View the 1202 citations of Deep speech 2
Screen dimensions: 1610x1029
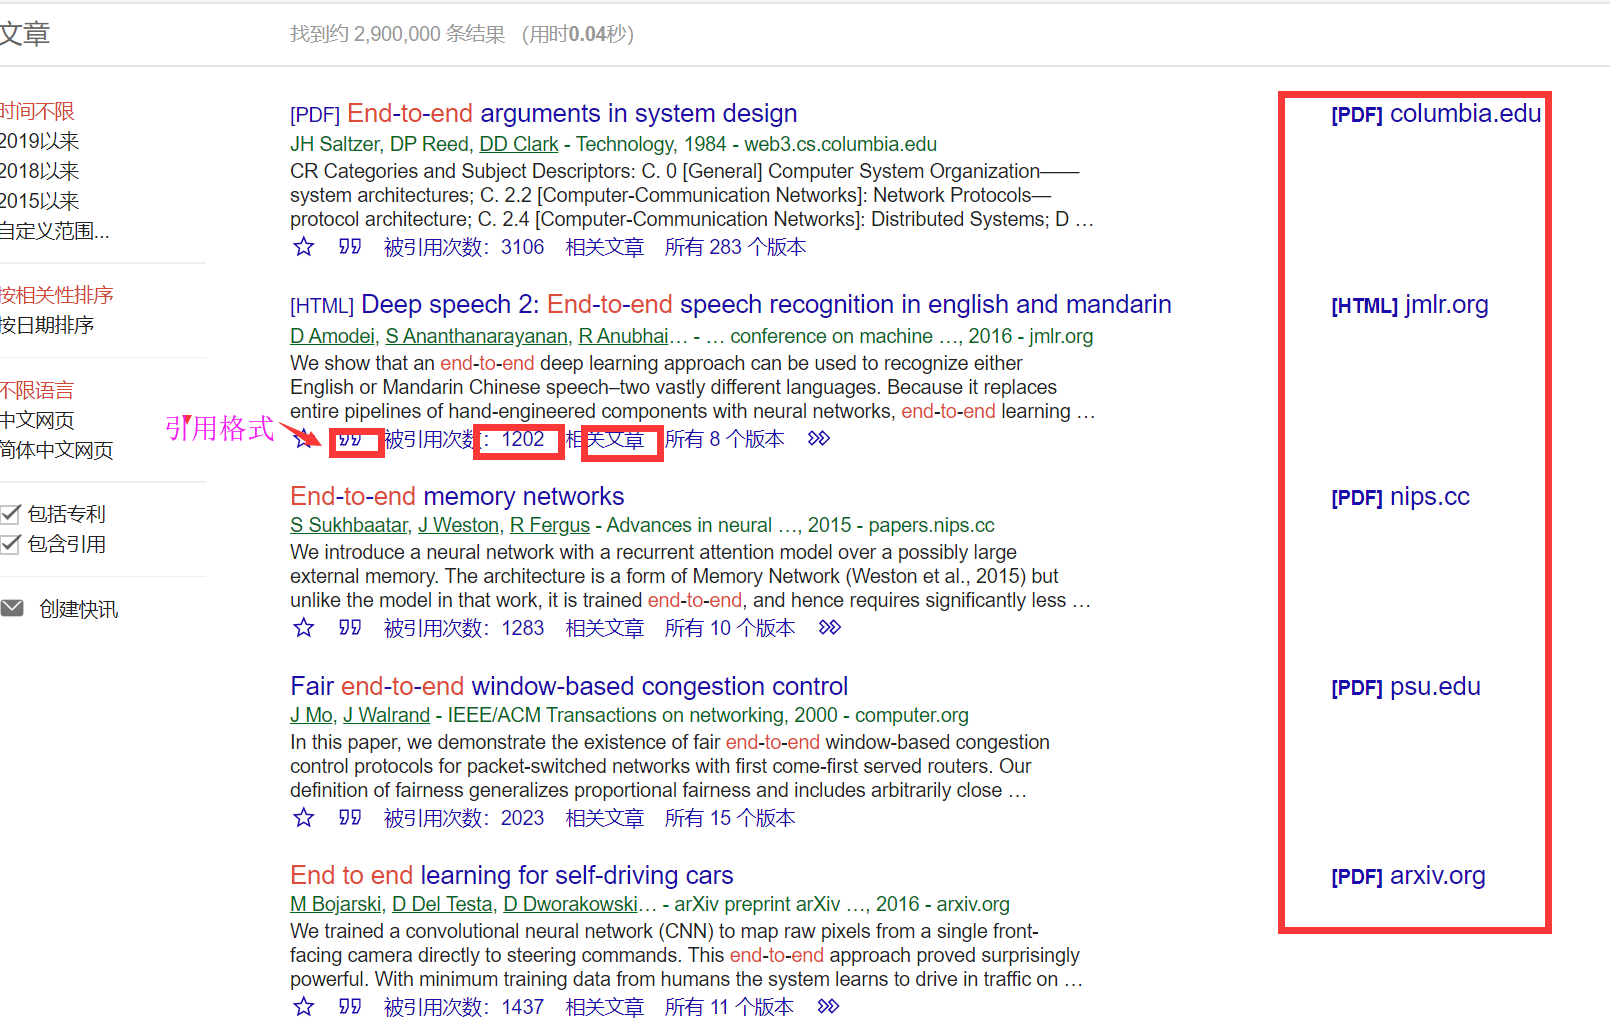click(464, 439)
